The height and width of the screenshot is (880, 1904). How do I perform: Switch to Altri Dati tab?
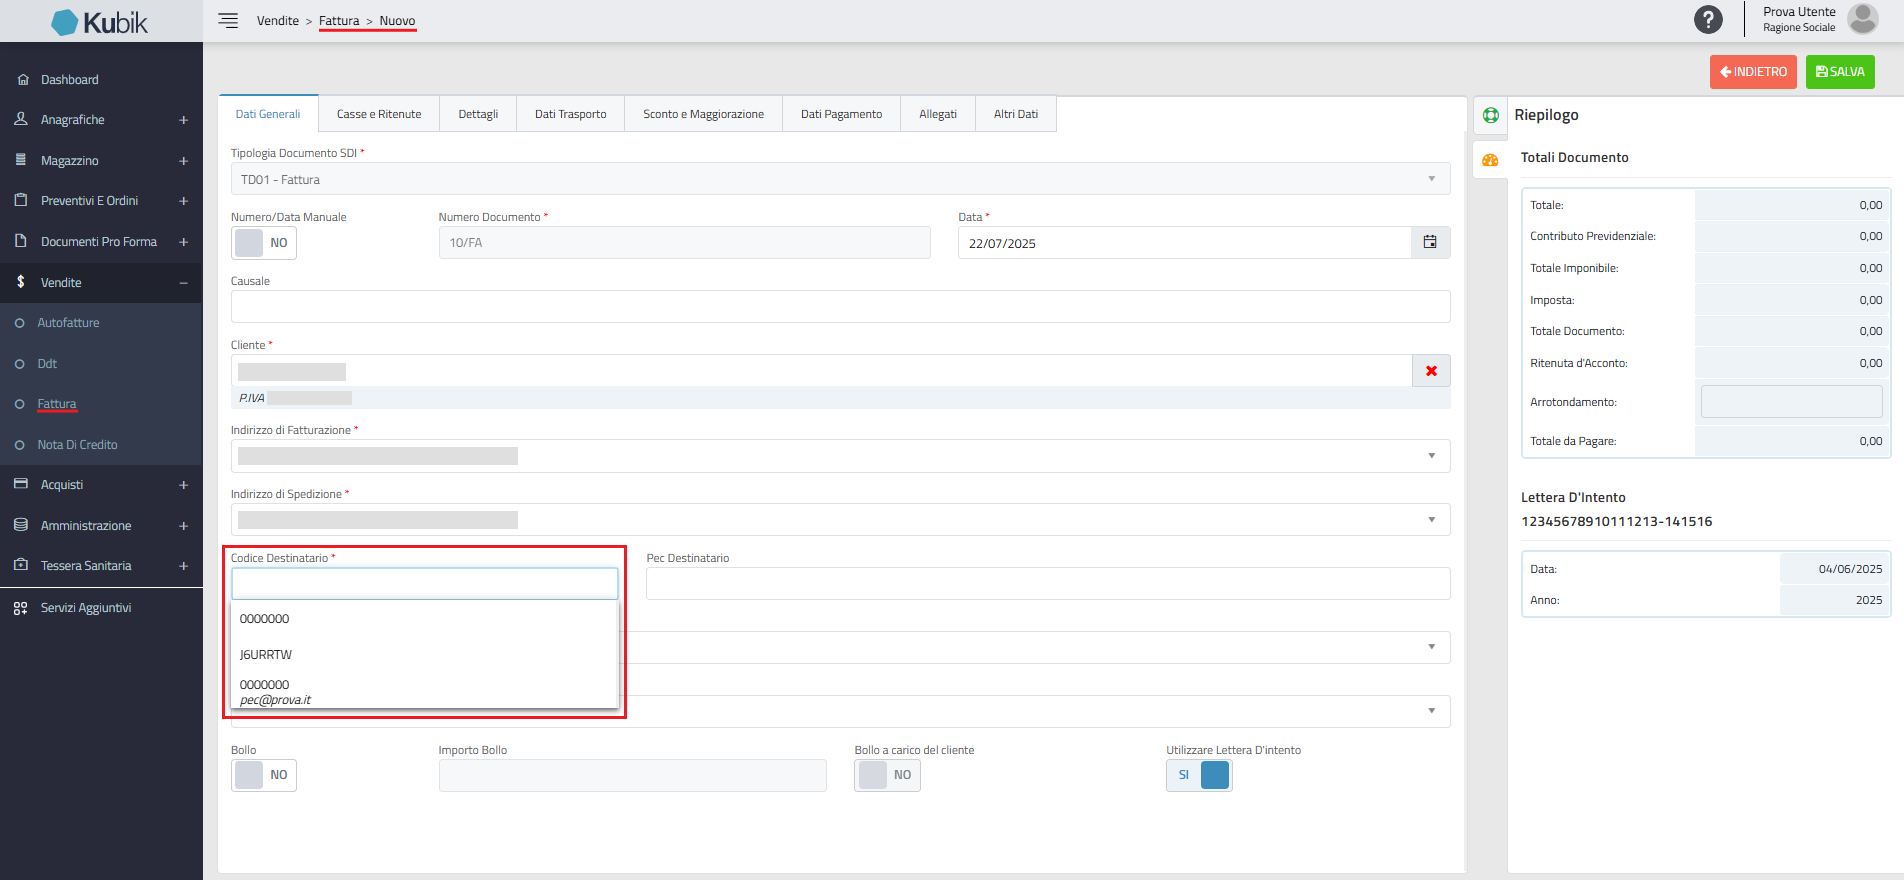[x=1016, y=114]
